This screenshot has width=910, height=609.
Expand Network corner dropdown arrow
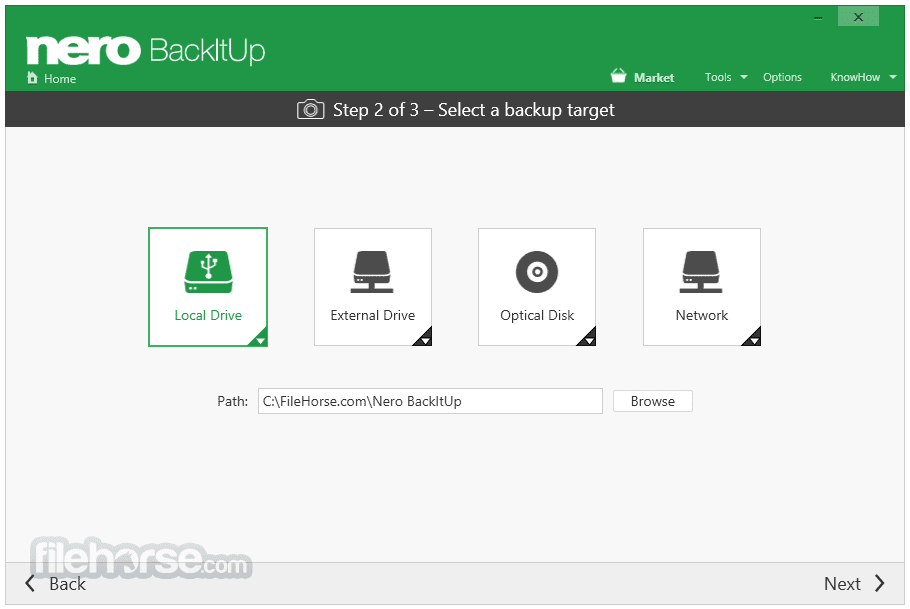(x=754, y=340)
